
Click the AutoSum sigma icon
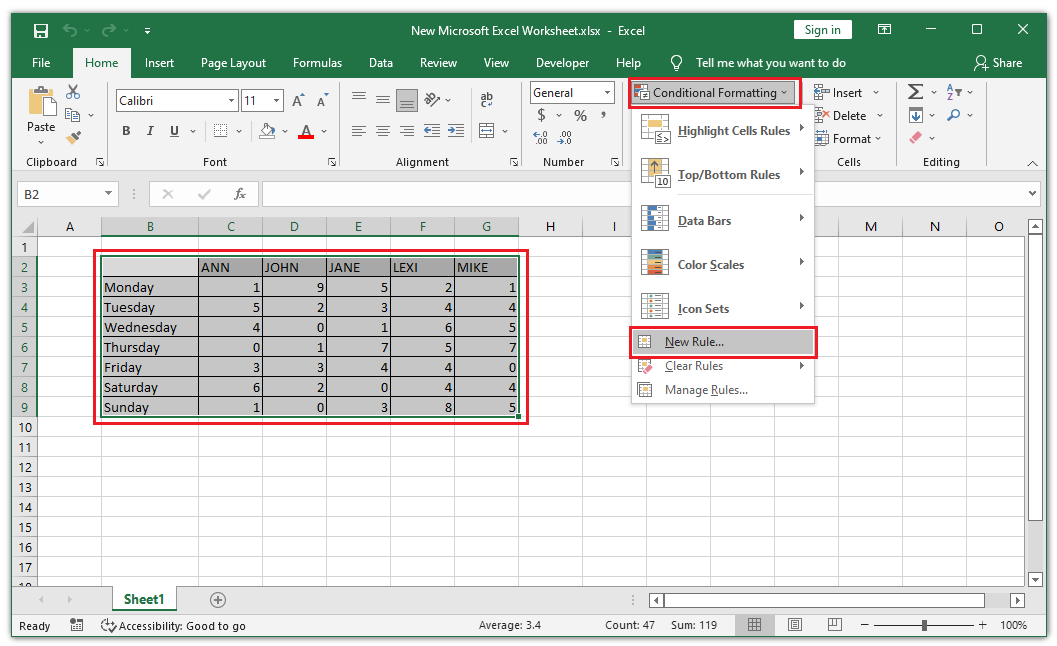915,91
